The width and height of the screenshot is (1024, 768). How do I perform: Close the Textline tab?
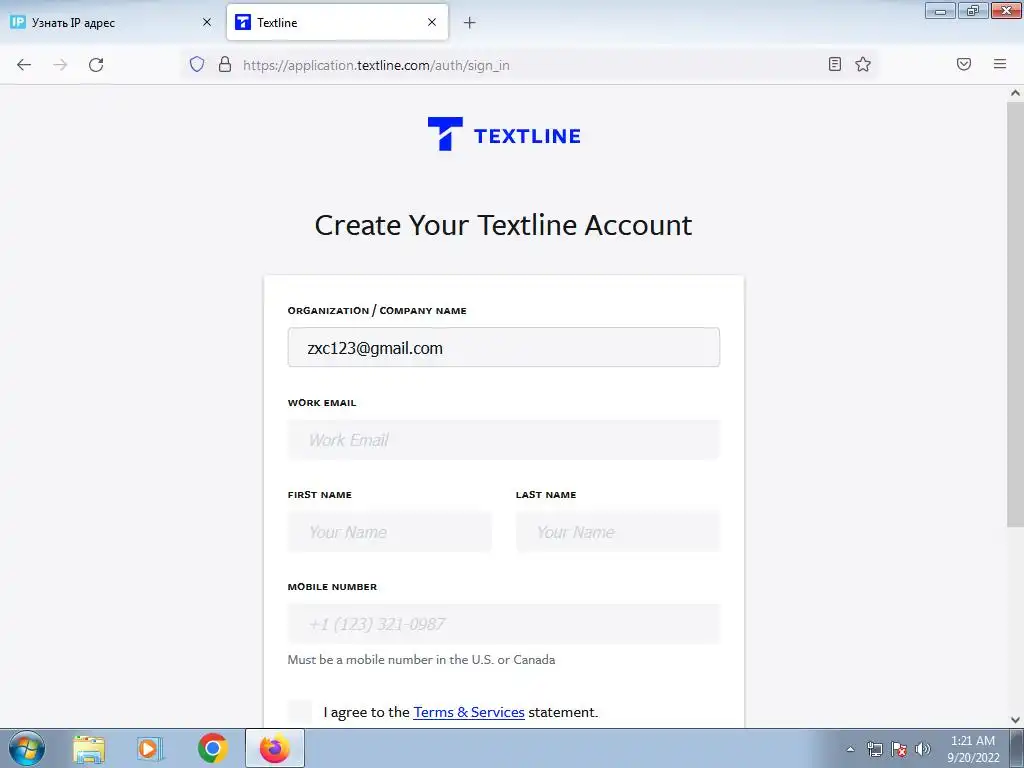[x=432, y=22]
